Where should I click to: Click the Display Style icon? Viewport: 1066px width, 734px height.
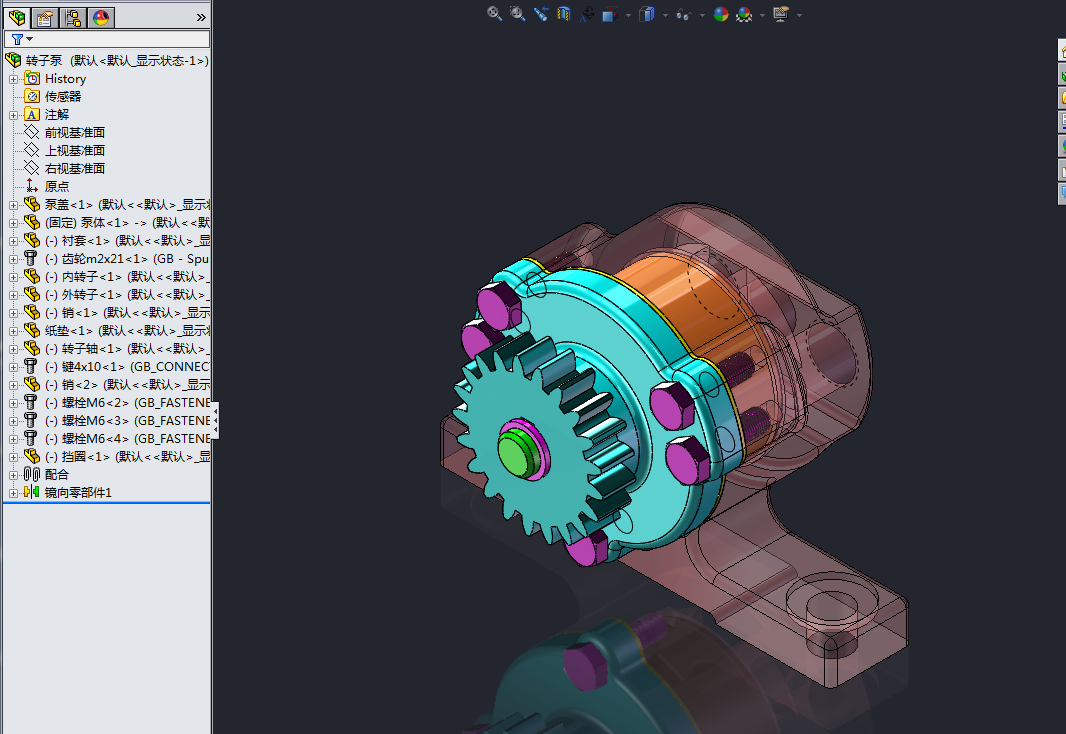pos(647,14)
